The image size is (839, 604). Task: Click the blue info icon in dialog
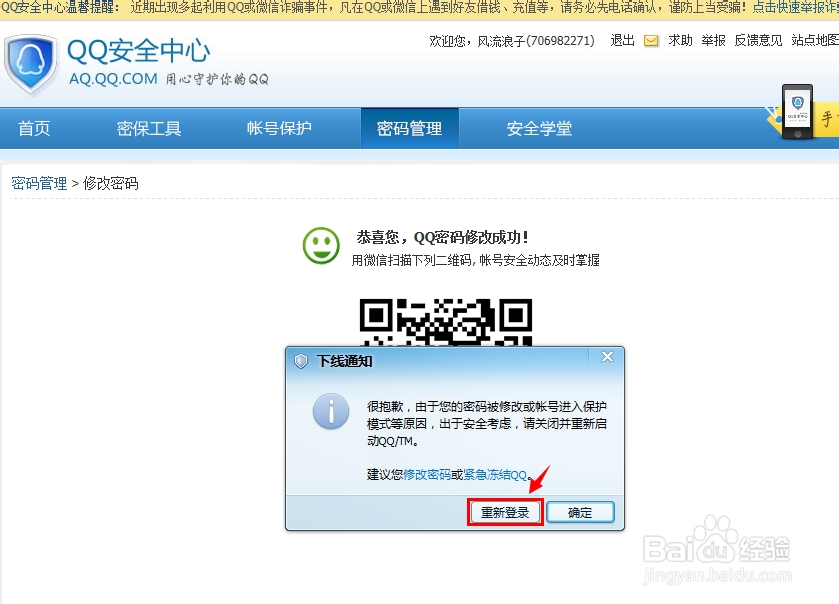[331, 411]
